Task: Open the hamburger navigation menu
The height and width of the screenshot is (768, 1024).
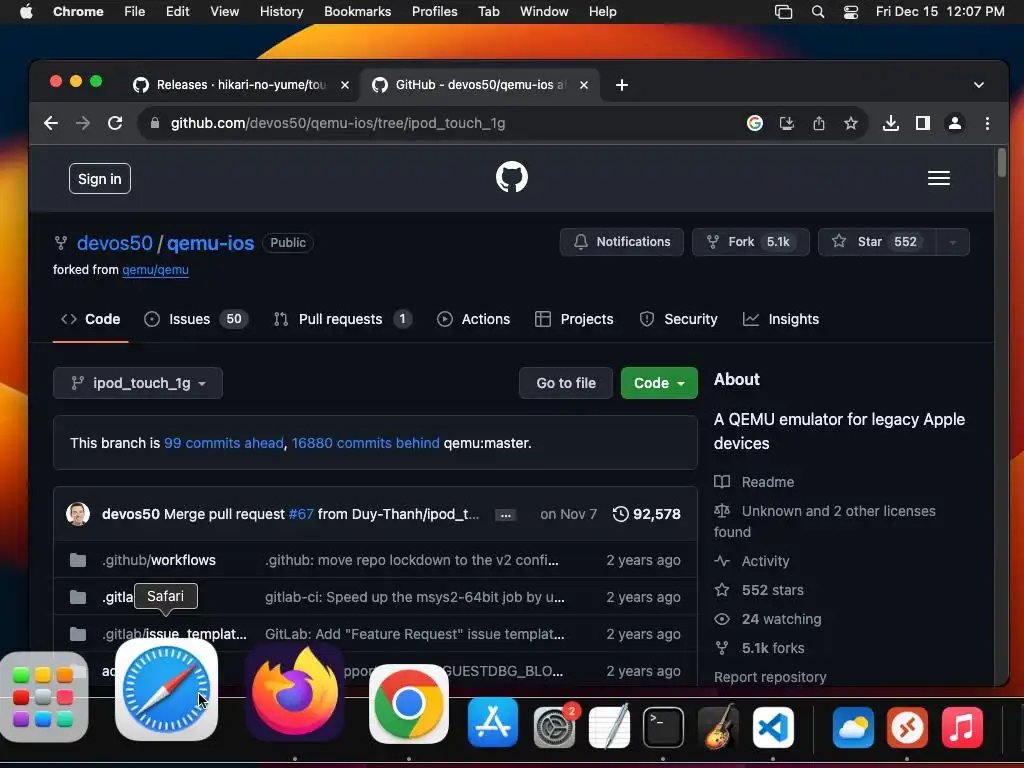Action: pyautogui.click(x=938, y=178)
